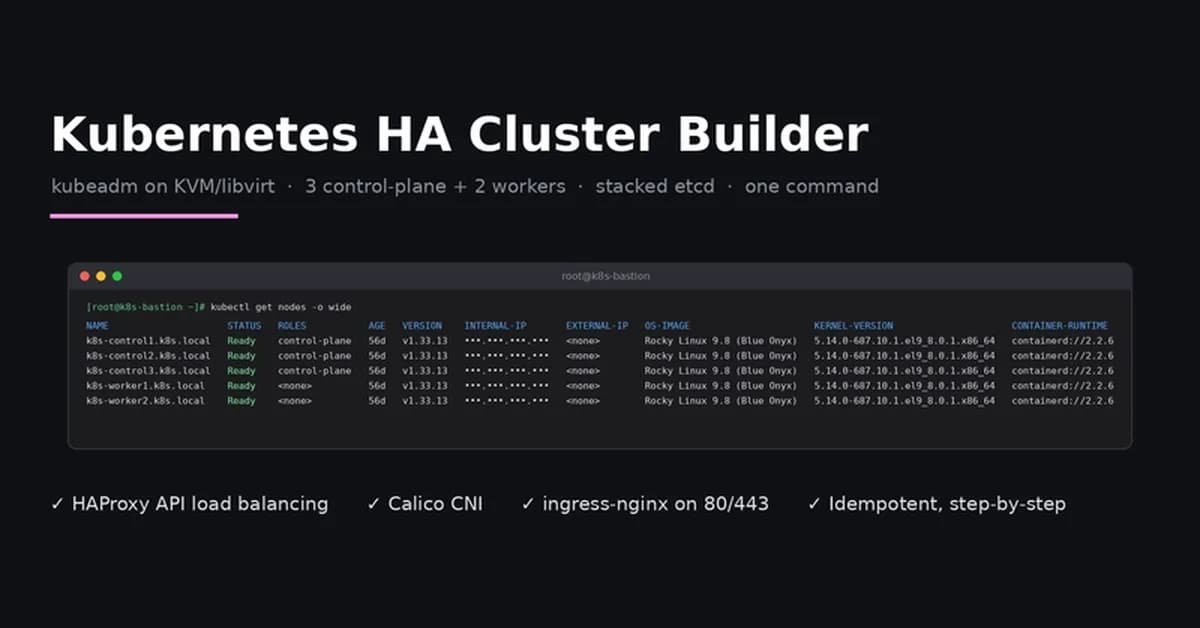The width and height of the screenshot is (1200, 628).
Task: Click the INTERNAL-IP column header
Action: point(495,326)
